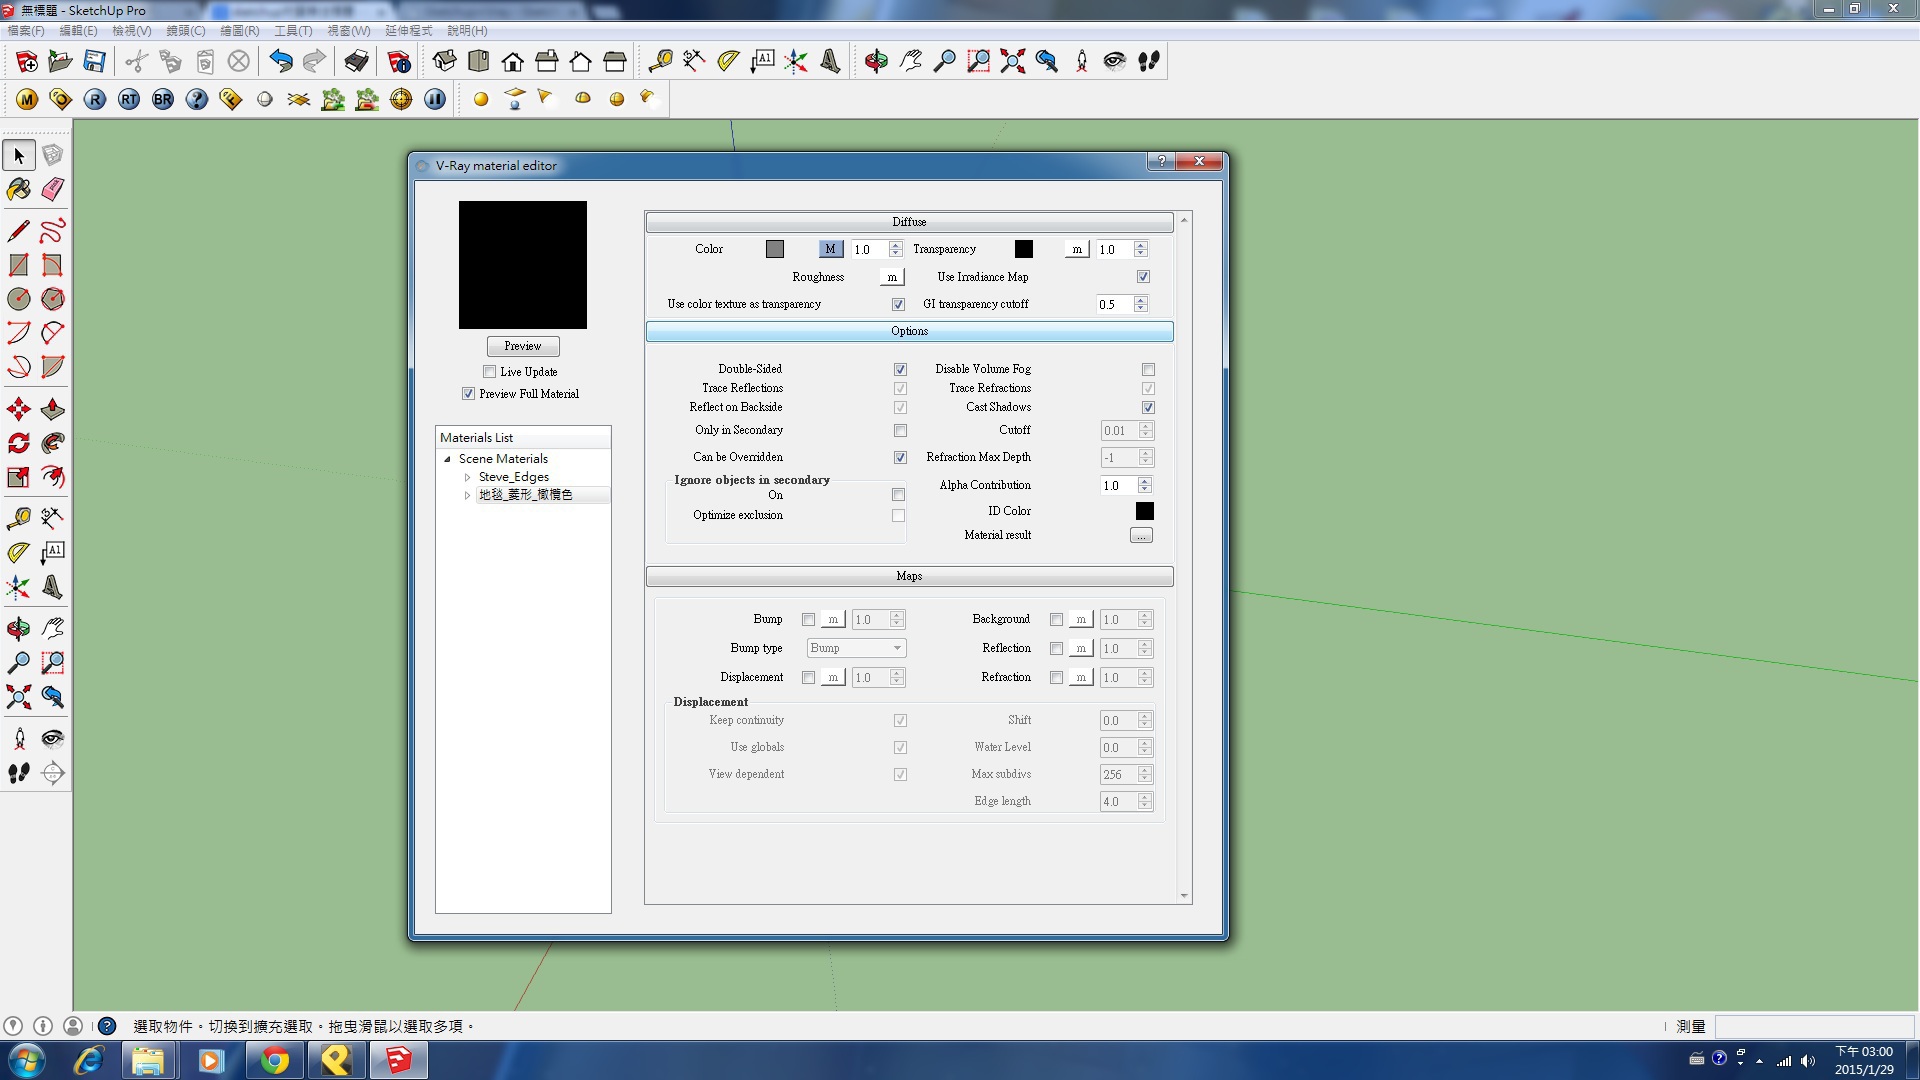Enable the Live Update checkbox
1920x1080 pixels.
[x=489, y=372]
